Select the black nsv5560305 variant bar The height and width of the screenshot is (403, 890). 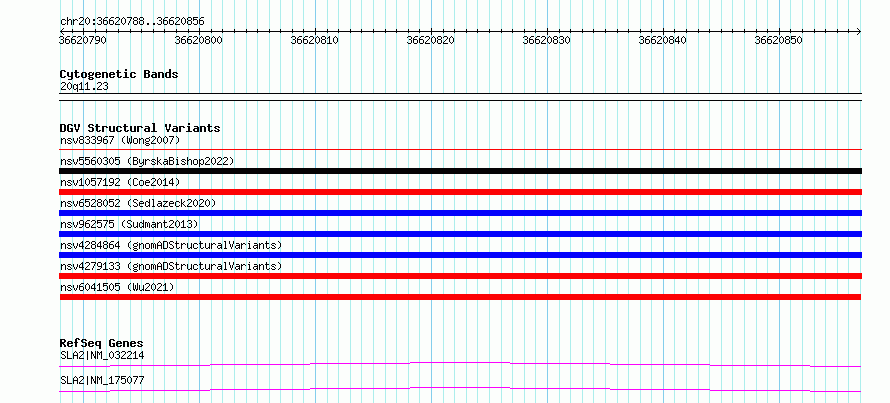click(460, 171)
